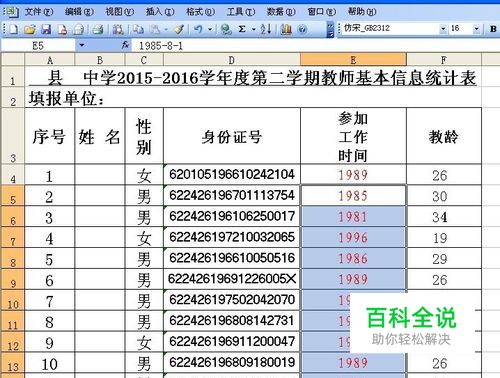Image resolution: width=500 pixels, height=378 pixels.
Task: Open the 格式 menu
Action: click(200, 12)
